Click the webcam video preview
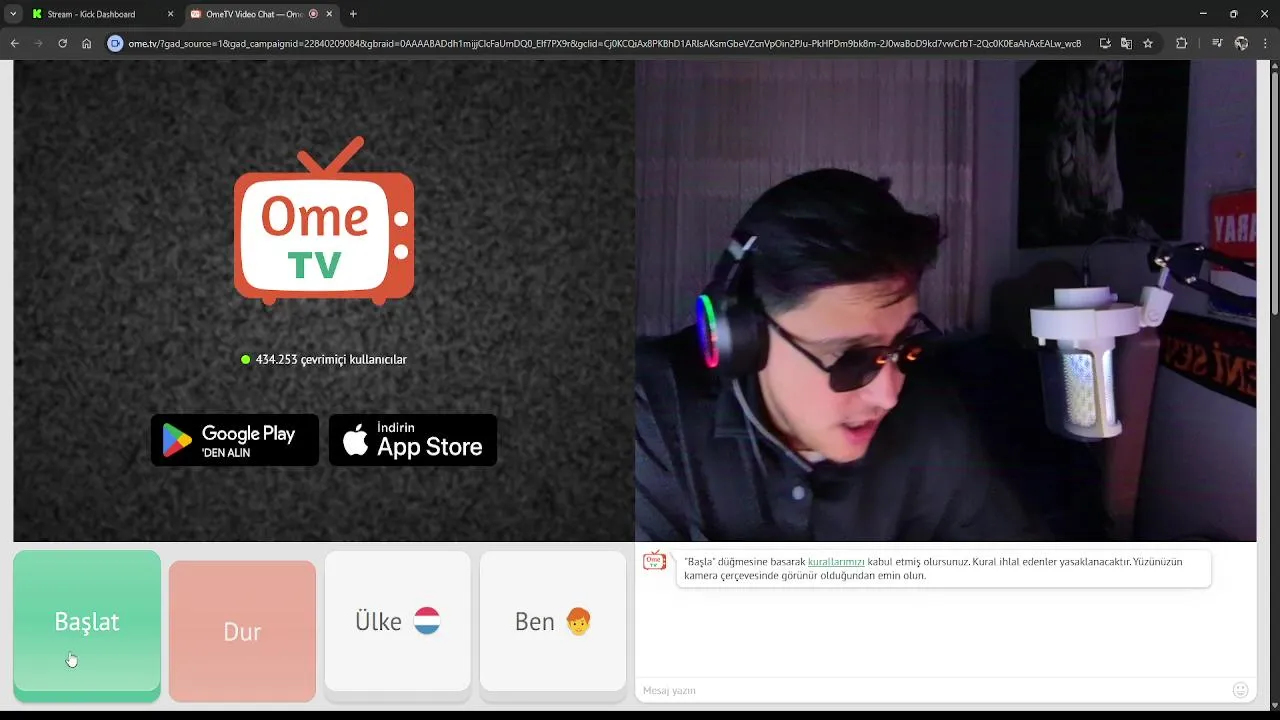This screenshot has height=720, width=1280. tap(945, 300)
